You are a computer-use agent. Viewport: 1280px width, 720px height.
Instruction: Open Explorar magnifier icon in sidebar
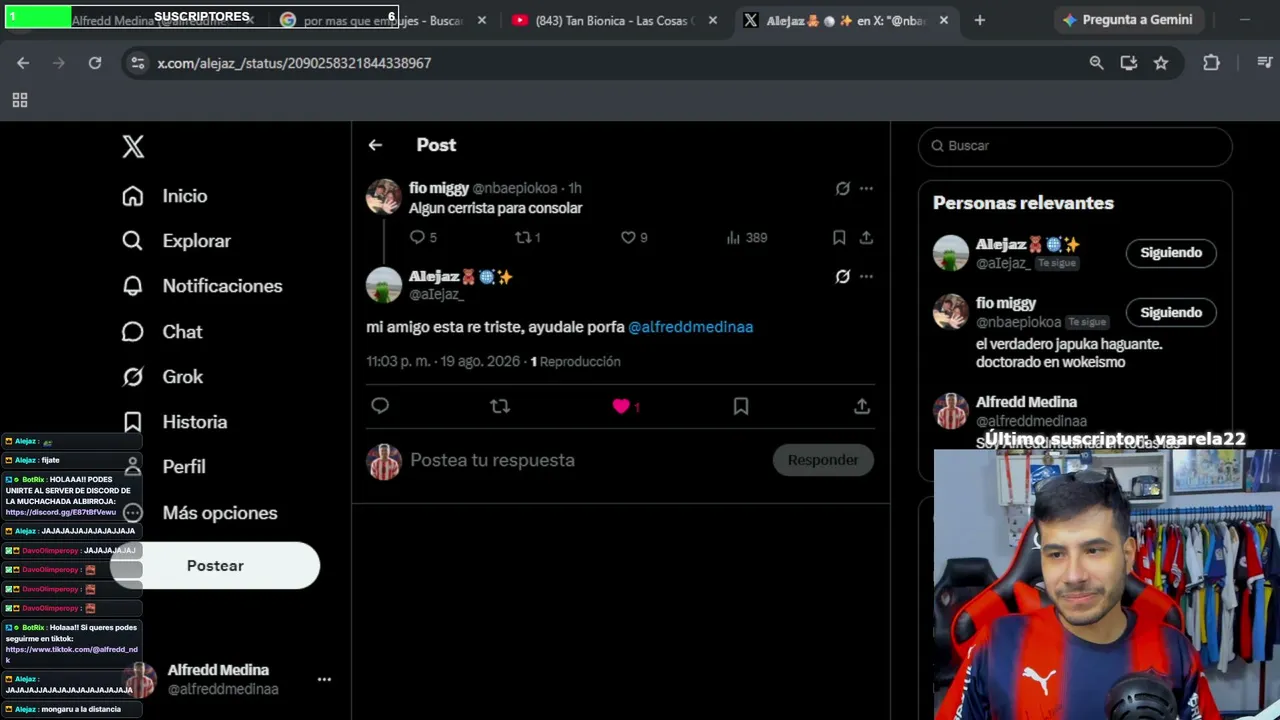pos(133,241)
